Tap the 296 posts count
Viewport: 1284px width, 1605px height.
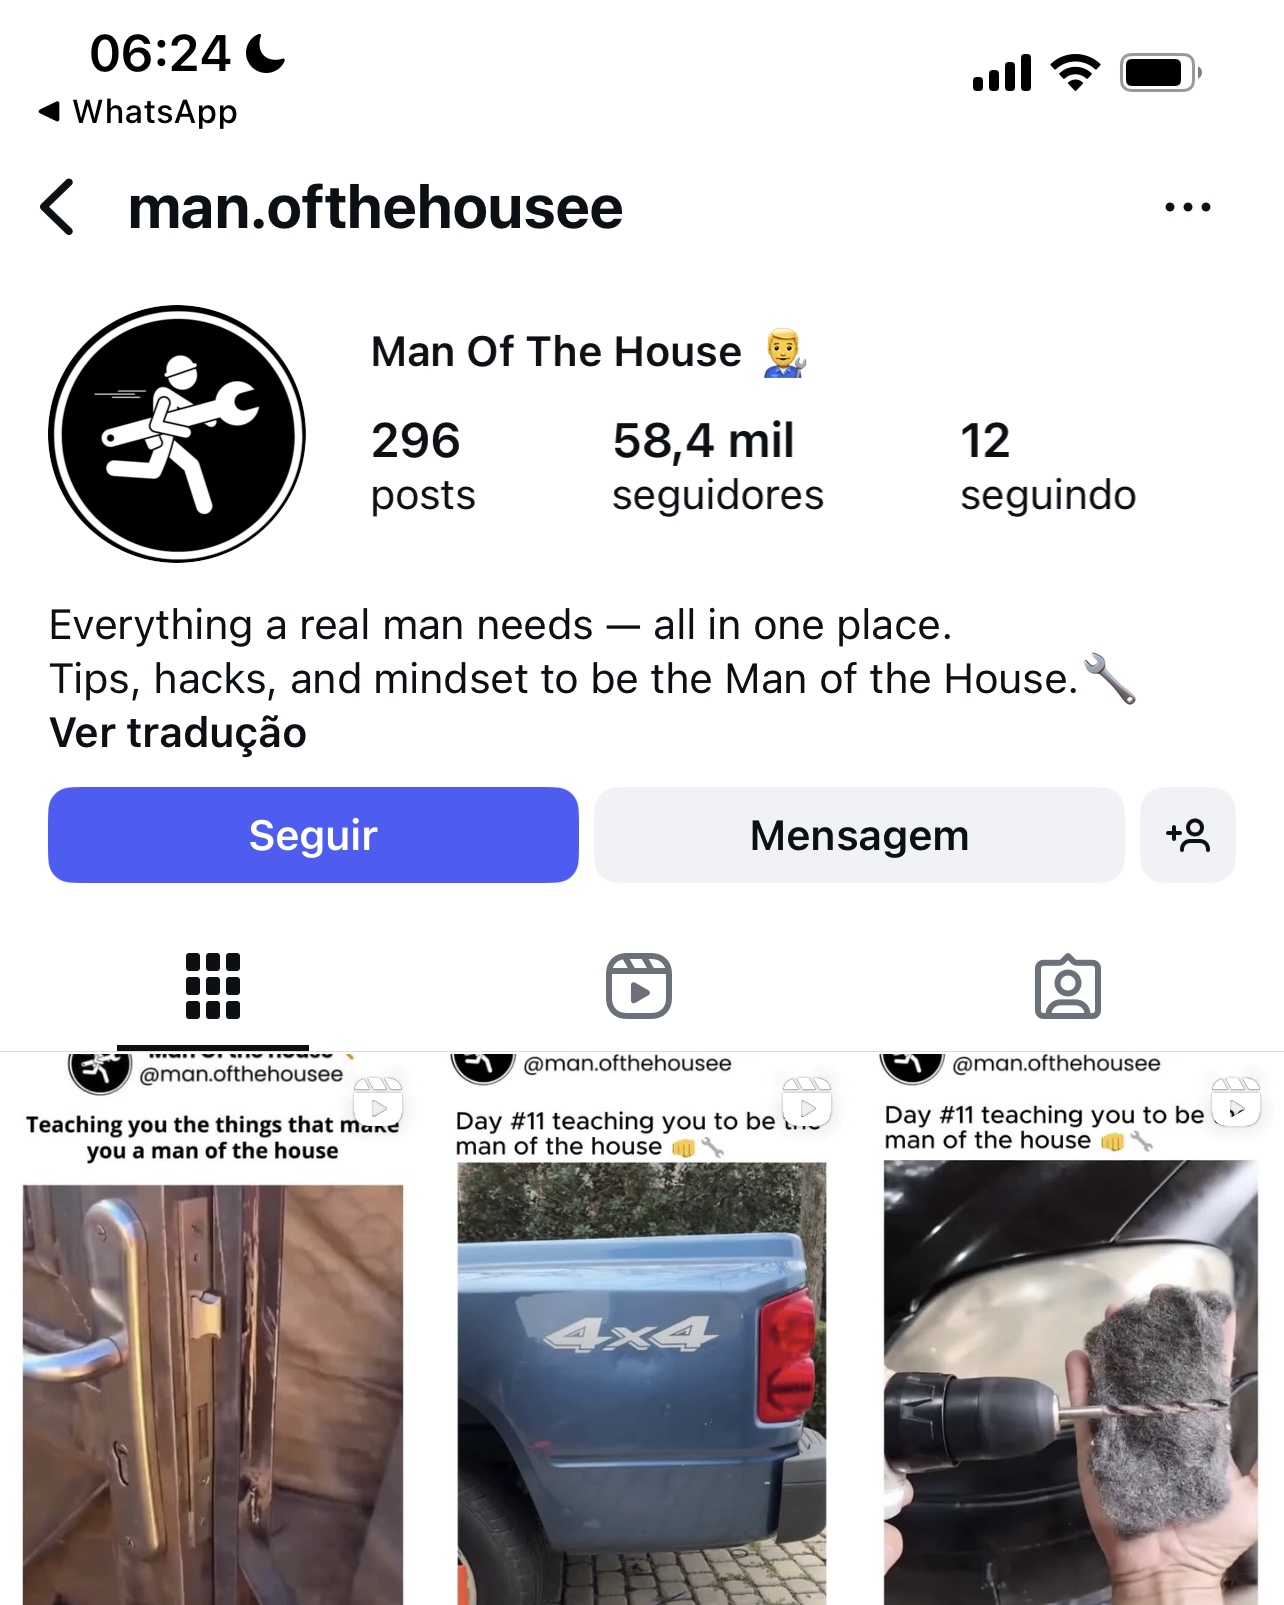422,466
